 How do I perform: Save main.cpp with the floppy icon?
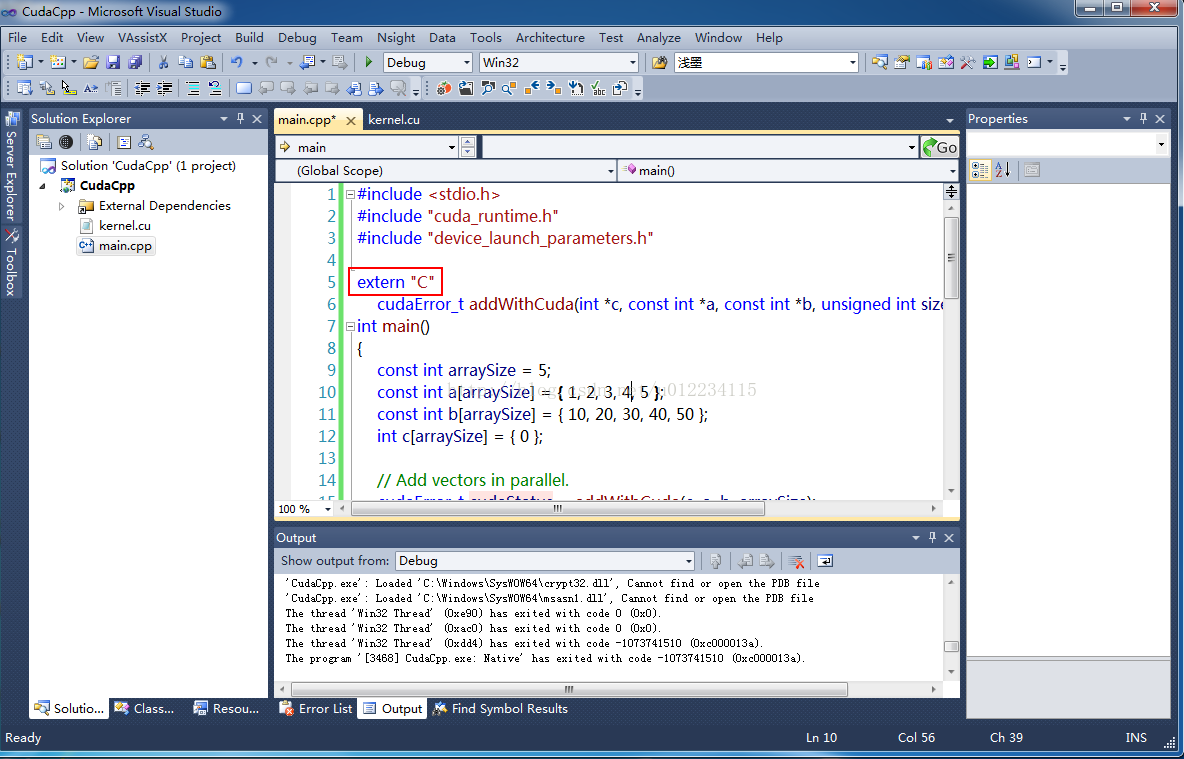tap(113, 63)
